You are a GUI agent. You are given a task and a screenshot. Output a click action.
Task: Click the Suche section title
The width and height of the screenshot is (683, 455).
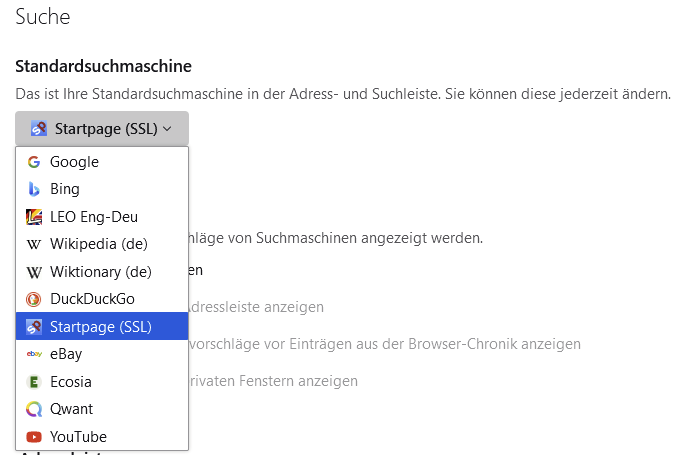coord(42,16)
